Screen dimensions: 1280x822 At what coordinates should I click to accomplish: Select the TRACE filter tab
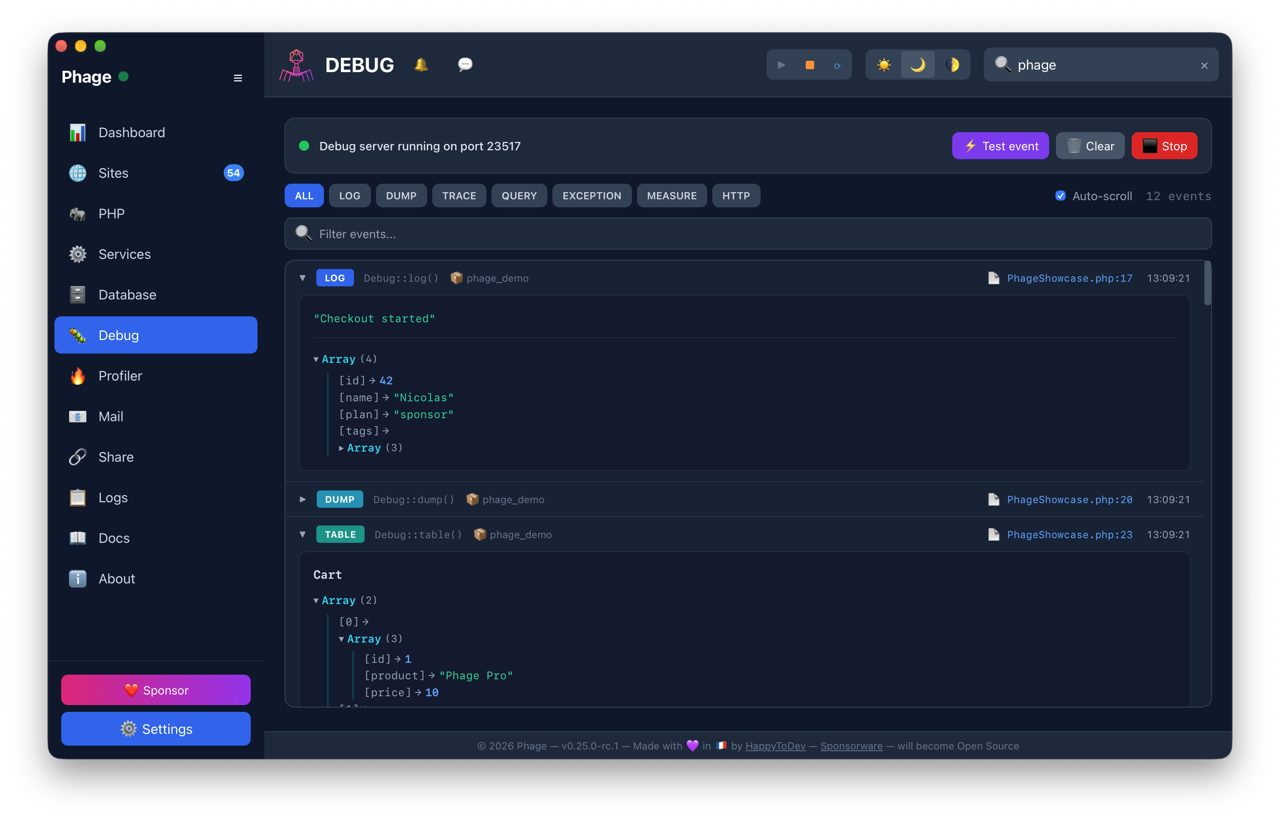459,196
